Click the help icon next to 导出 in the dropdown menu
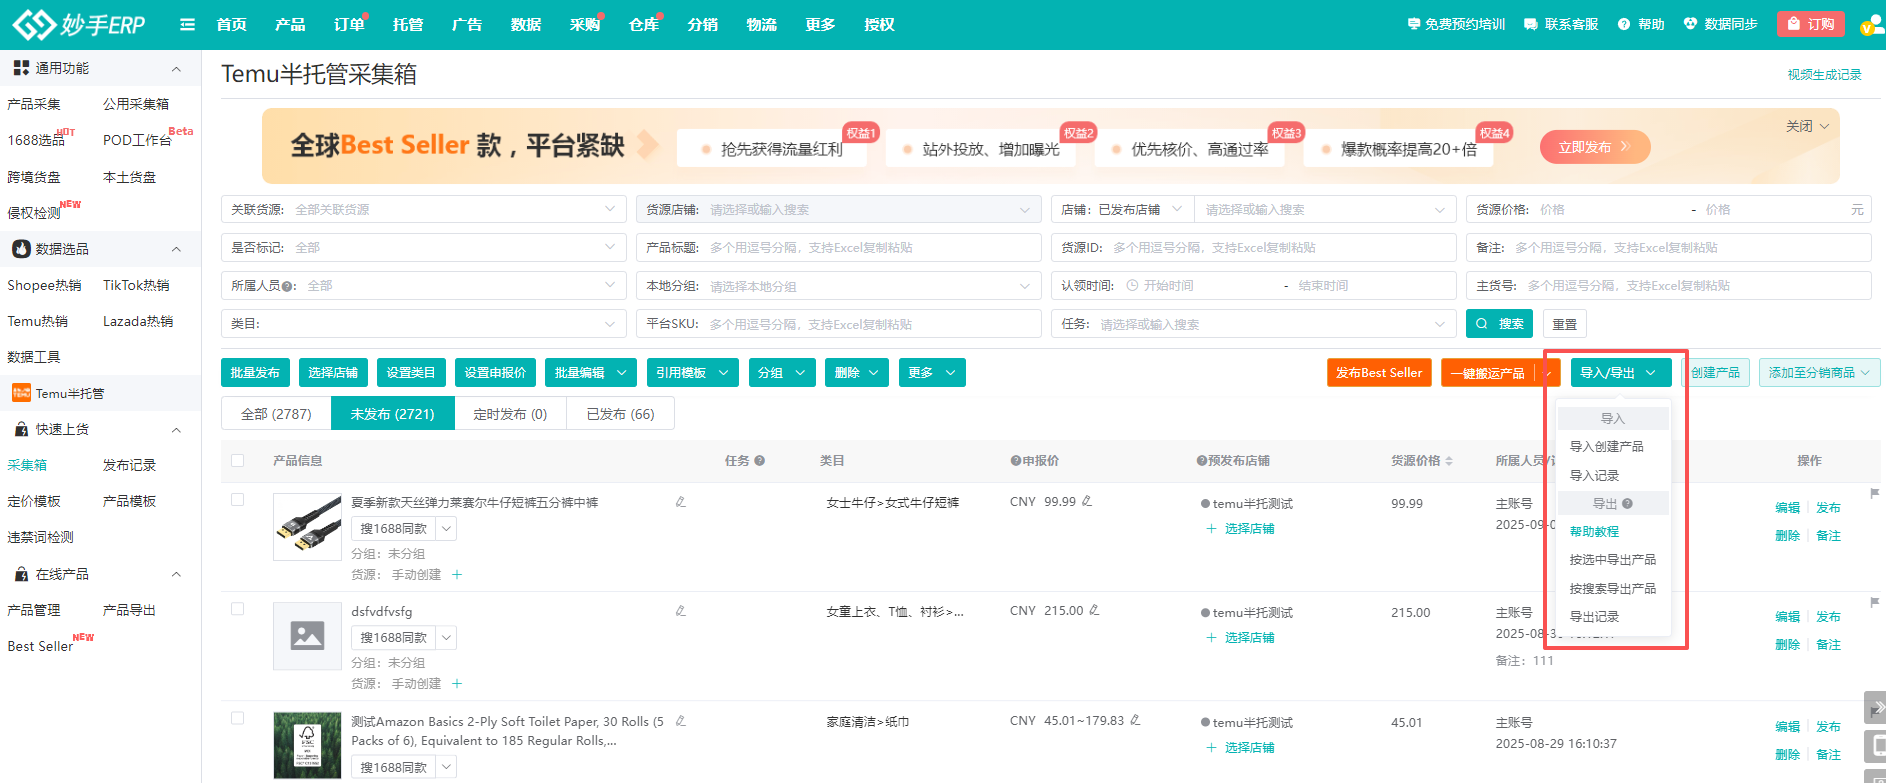The height and width of the screenshot is (783, 1886). pyautogui.click(x=1627, y=504)
